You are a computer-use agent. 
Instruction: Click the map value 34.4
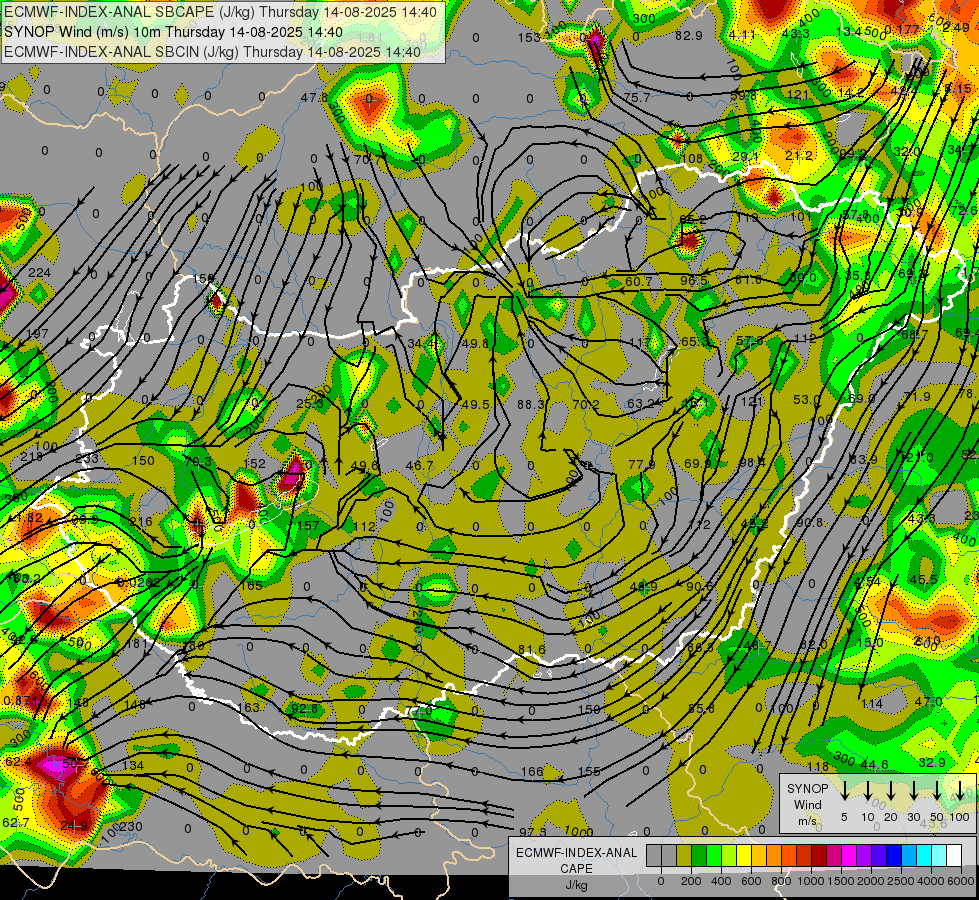pos(421,344)
